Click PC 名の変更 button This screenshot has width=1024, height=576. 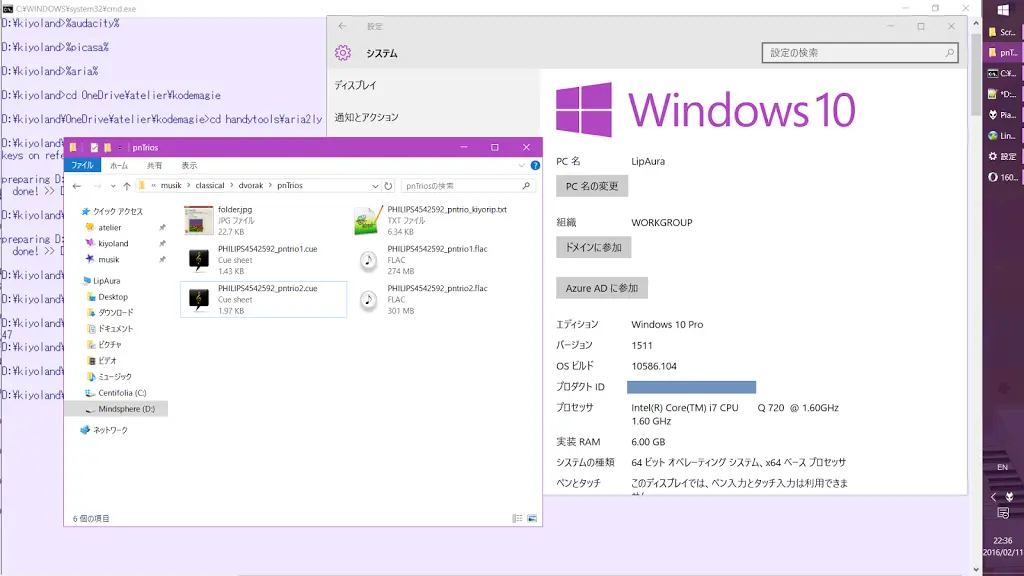click(x=592, y=186)
